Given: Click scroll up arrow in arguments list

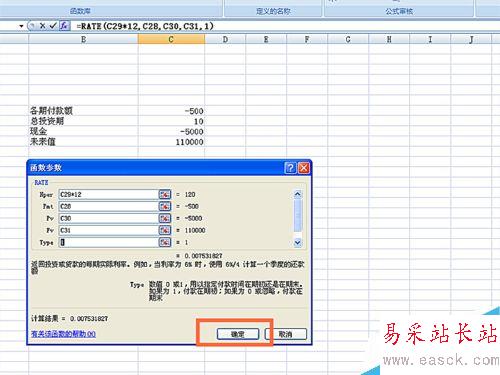Looking at the screenshot, I should click(x=298, y=194).
